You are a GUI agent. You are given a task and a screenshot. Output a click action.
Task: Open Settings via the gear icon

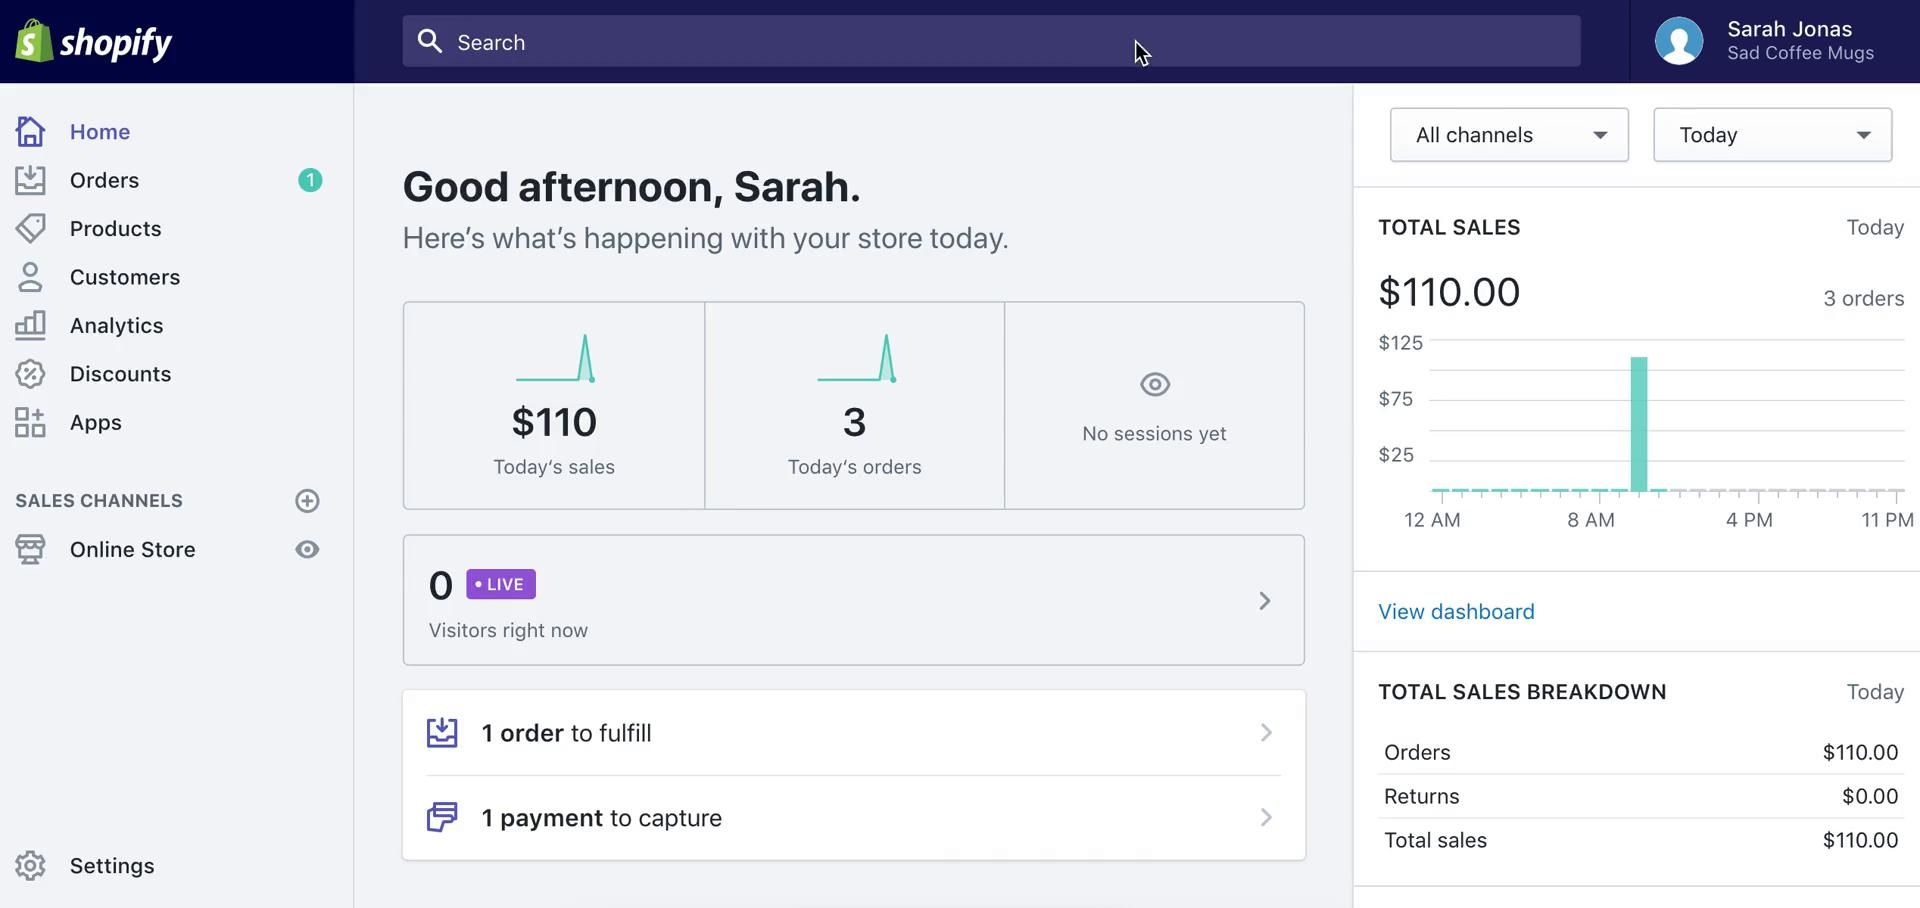(30, 866)
